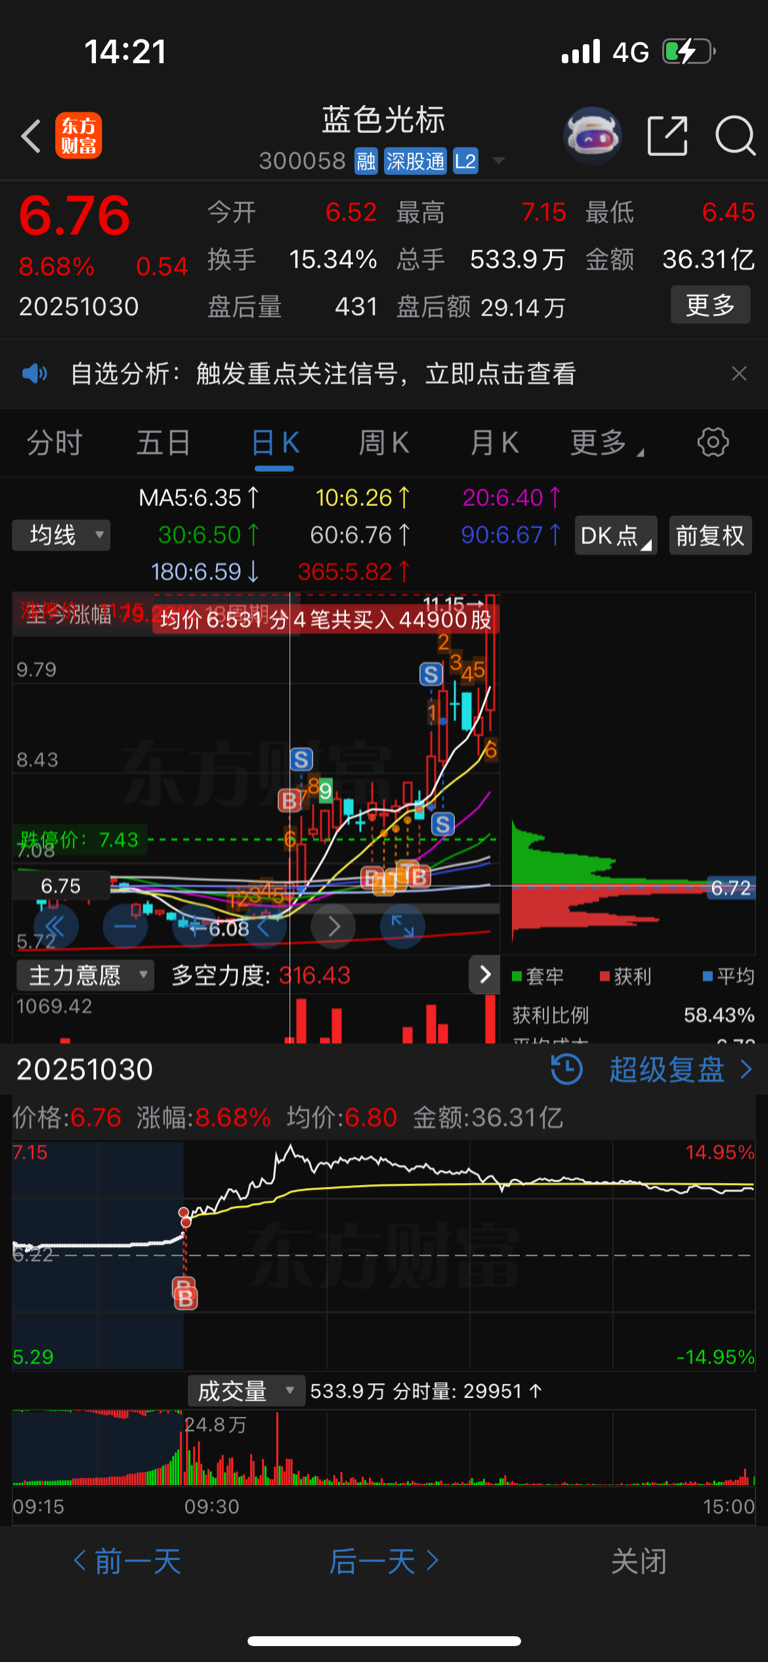Image resolution: width=768 pixels, height=1663 pixels.
Task: Open the 主力意愿 indicator dropdown
Action: (x=85, y=975)
